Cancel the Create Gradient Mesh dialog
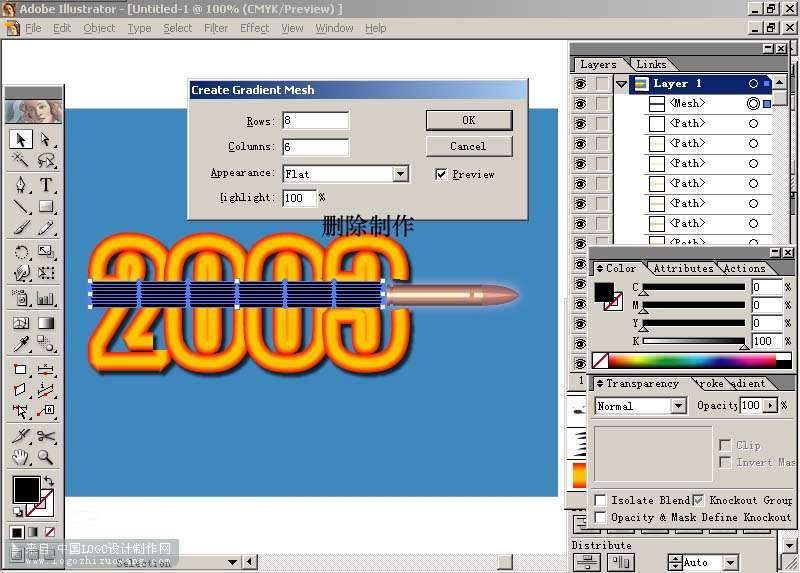The width and height of the screenshot is (800, 573). pyautogui.click(x=469, y=146)
